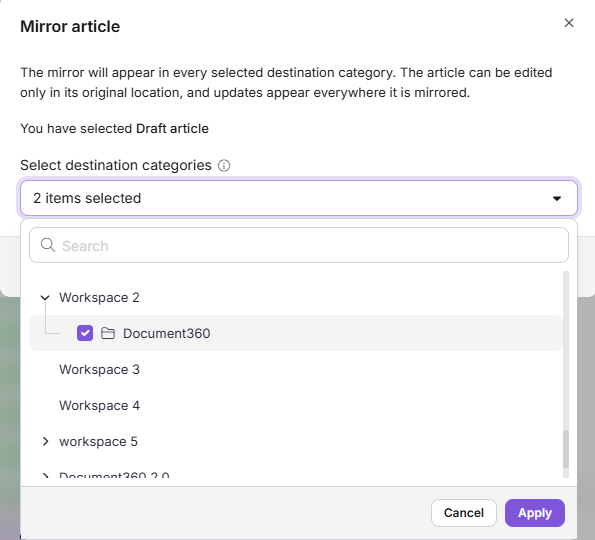Select Workspace 4 in the tree
This screenshot has height=540, width=595.
[99, 406]
